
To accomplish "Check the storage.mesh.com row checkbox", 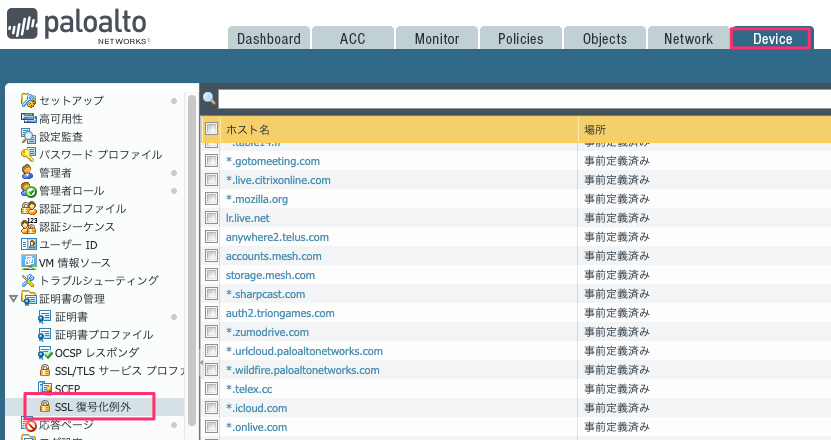I will pos(211,275).
